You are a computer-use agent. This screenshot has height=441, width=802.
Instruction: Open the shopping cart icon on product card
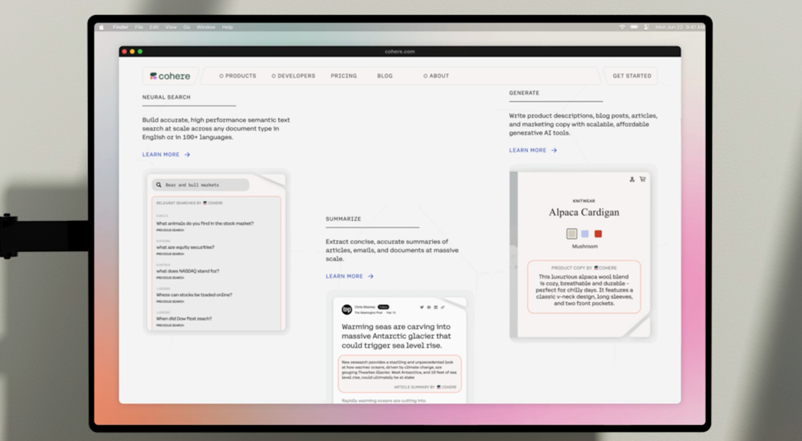tap(642, 180)
